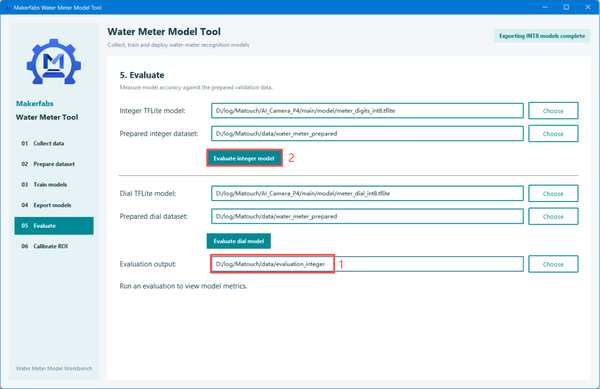Open the 01 Collect data step
Screen dimensions: 600x389
[x=54, y=143]
